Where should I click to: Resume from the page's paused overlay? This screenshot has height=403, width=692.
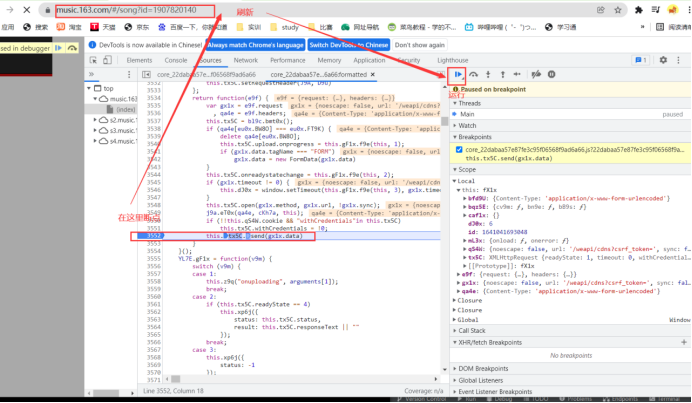pyautogui.click(x=58, y=48)
